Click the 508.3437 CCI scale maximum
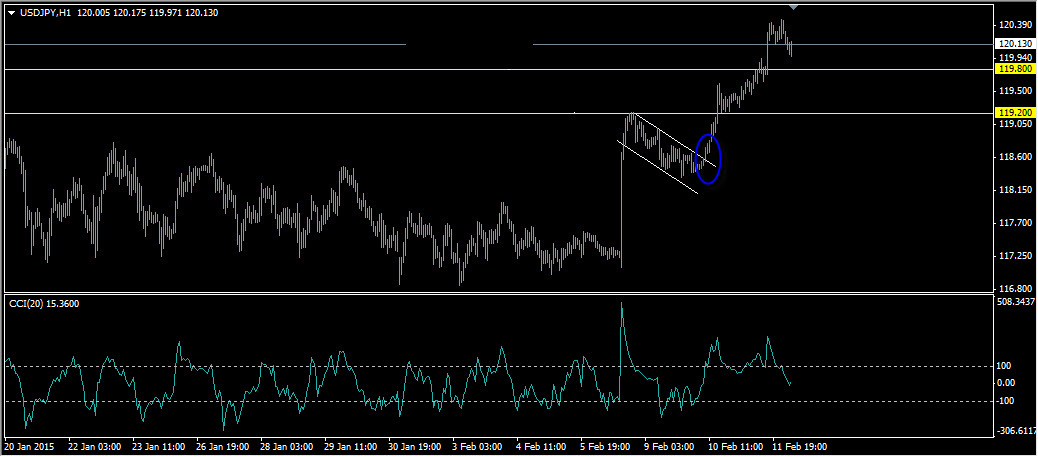 (x=1016, y=301)
